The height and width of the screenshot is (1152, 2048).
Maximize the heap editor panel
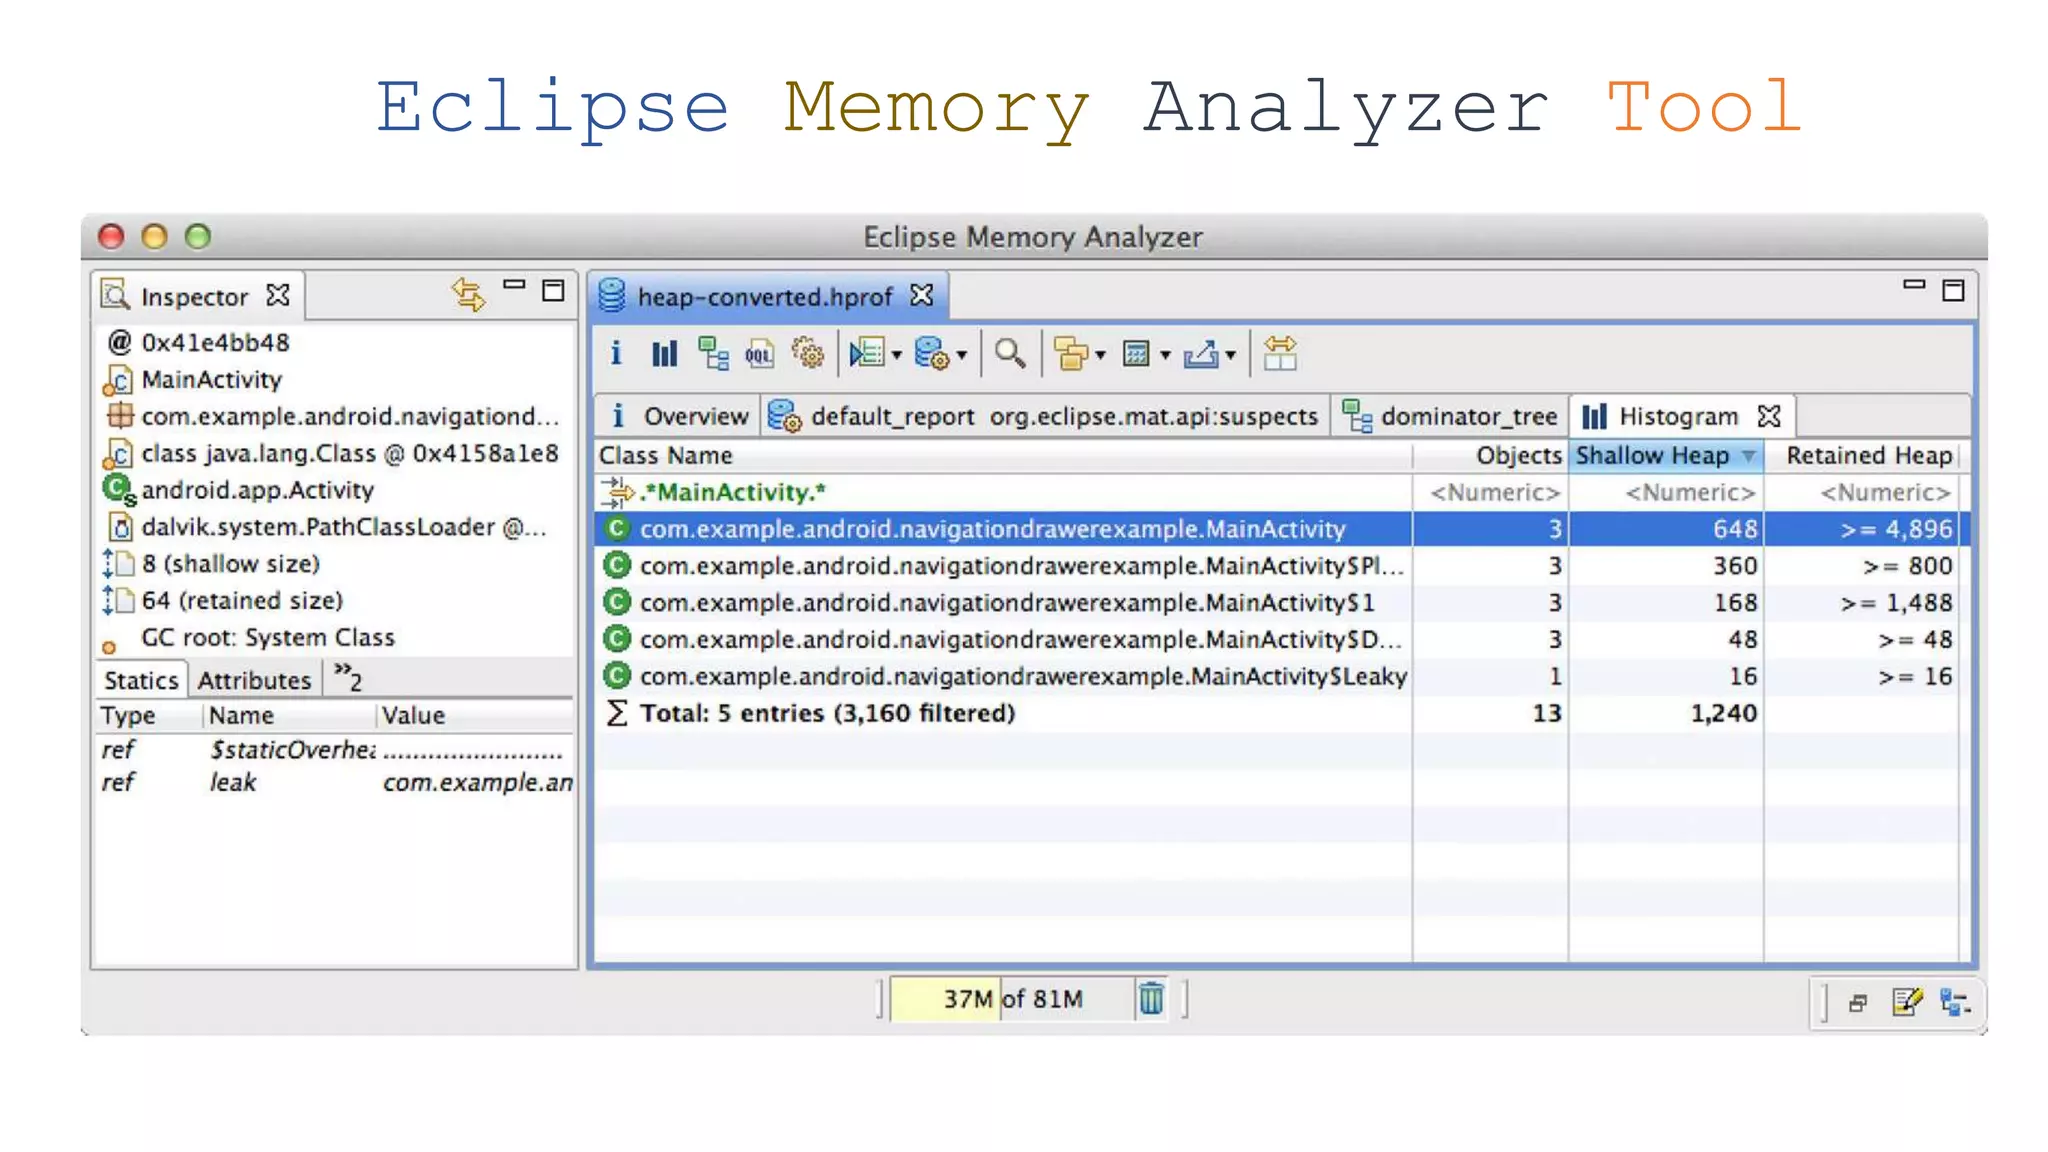coord(1953,290)
